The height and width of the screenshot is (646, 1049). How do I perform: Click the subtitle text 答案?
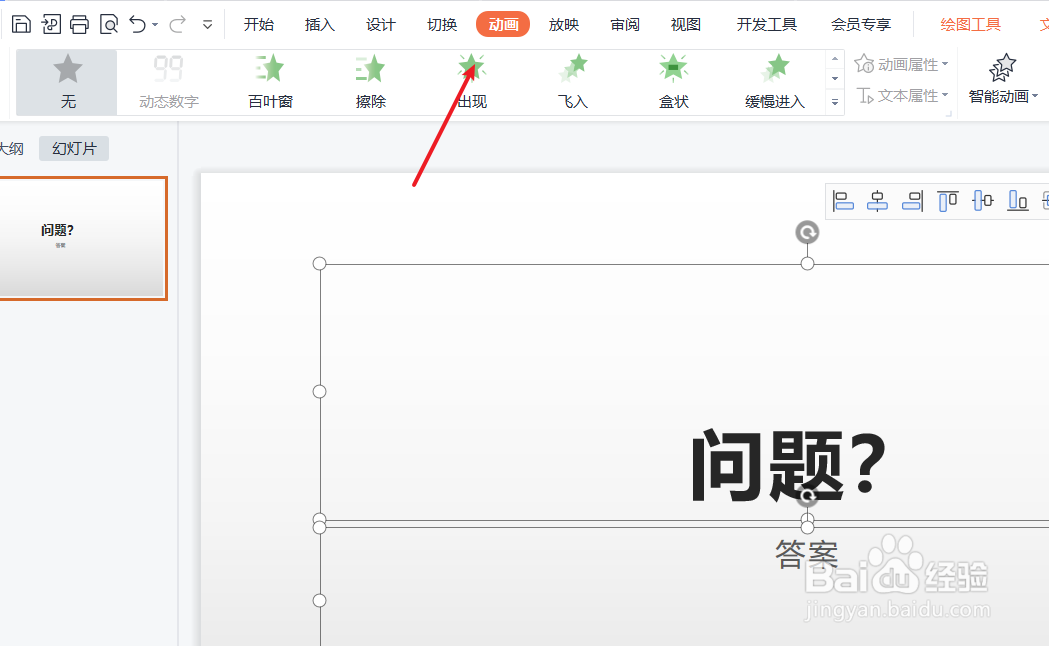[807, 554]
